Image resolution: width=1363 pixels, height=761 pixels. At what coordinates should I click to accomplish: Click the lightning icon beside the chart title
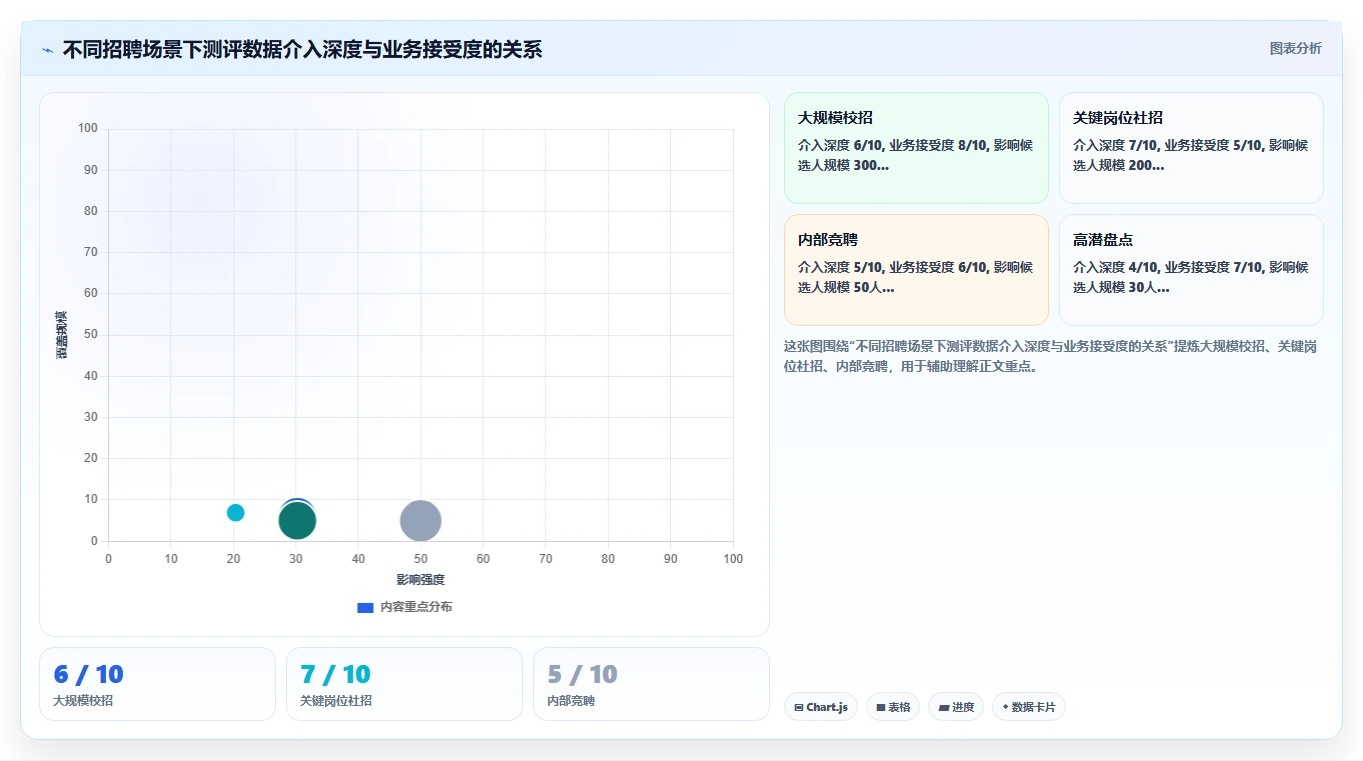tap(48, 50)
